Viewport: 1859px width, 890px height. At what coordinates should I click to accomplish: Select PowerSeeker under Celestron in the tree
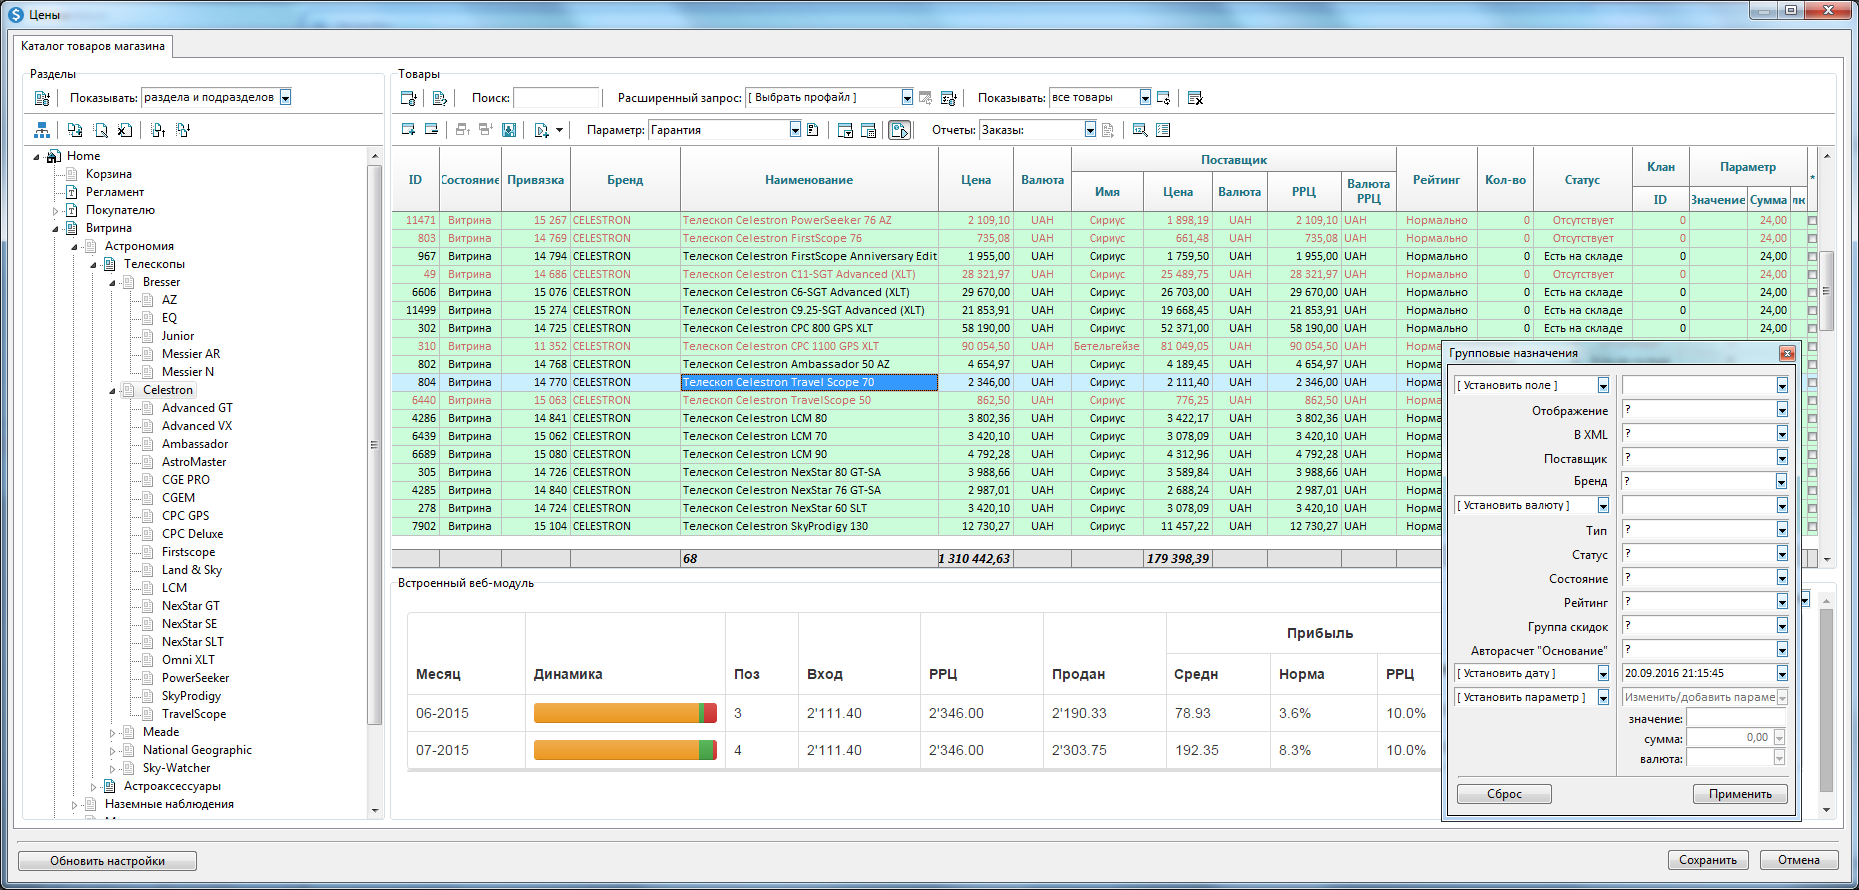pos(195,678)
